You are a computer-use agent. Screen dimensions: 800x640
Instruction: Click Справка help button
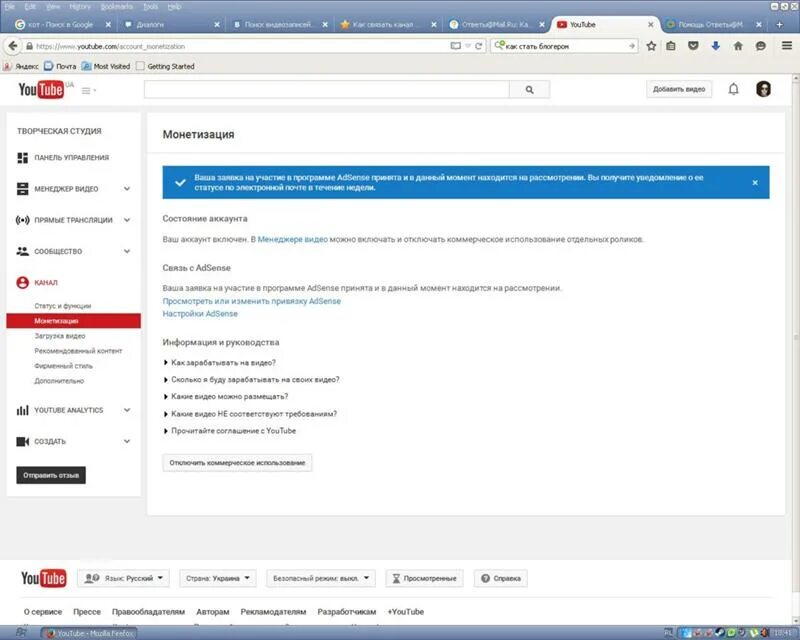click(x=501, y=578)
